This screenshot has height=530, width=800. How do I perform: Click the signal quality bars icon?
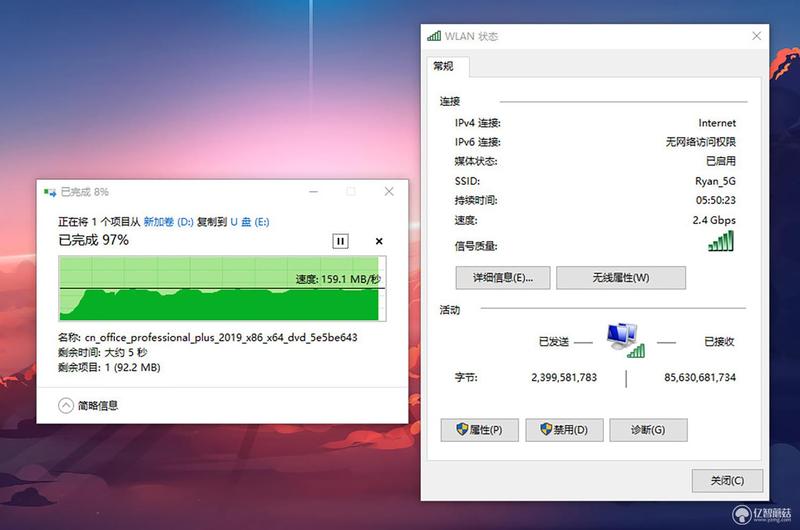pos(721,241)
